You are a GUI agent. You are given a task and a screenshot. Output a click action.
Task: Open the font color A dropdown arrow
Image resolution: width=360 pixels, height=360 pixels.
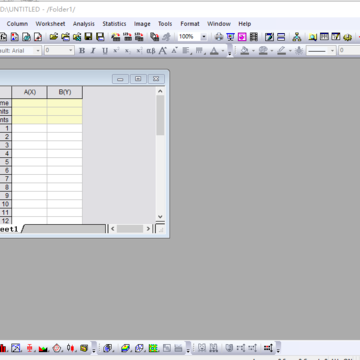(x=223, y=51)
